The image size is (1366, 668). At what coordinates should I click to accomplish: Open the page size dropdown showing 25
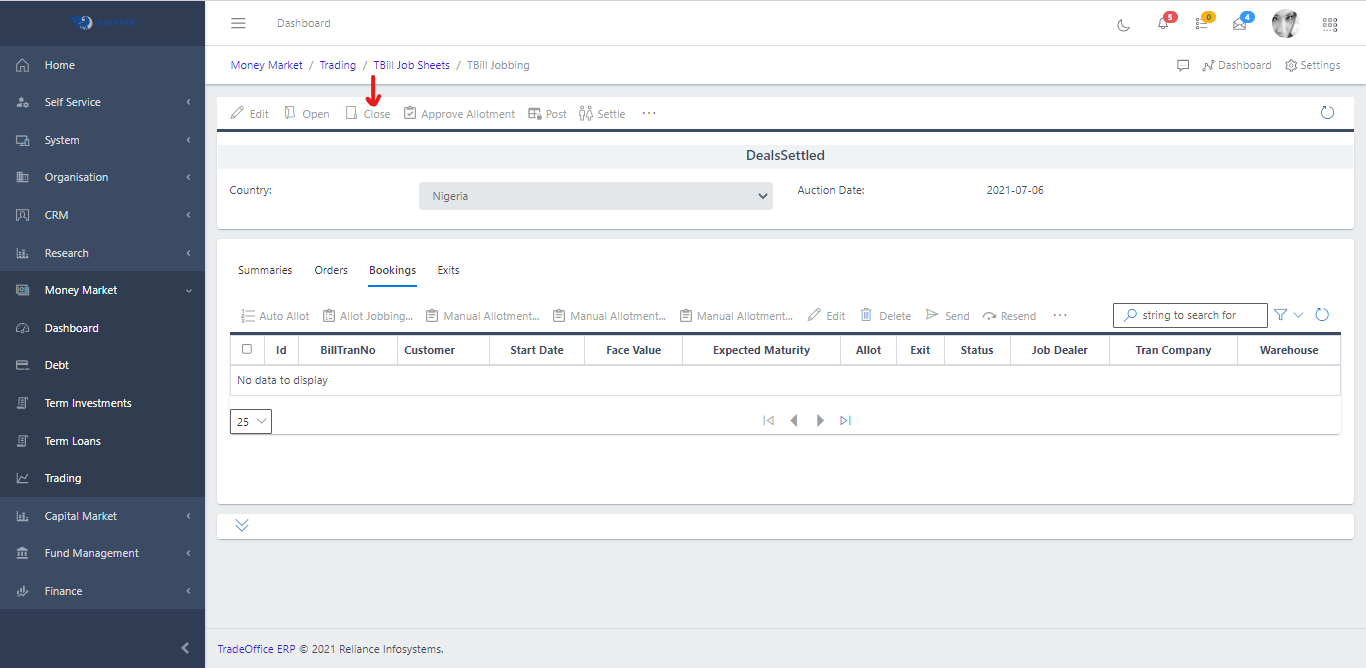(251, 422)
